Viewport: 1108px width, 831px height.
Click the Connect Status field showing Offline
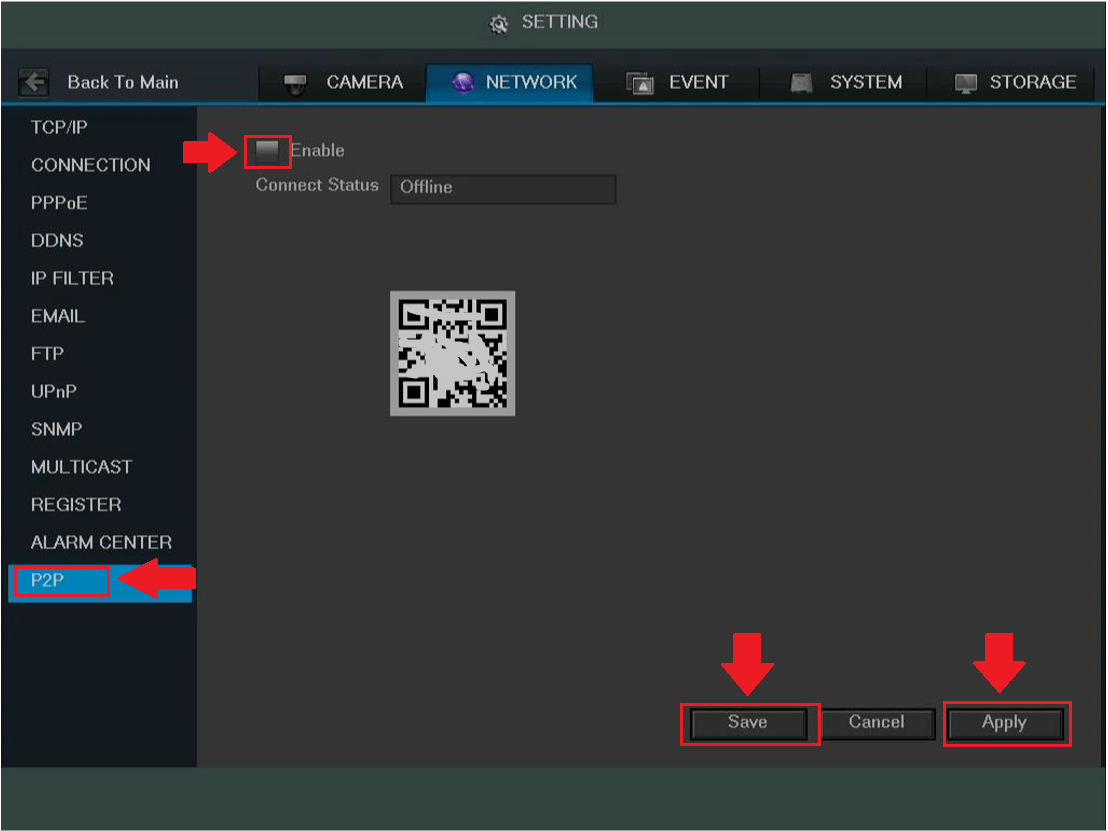point(503,189)
